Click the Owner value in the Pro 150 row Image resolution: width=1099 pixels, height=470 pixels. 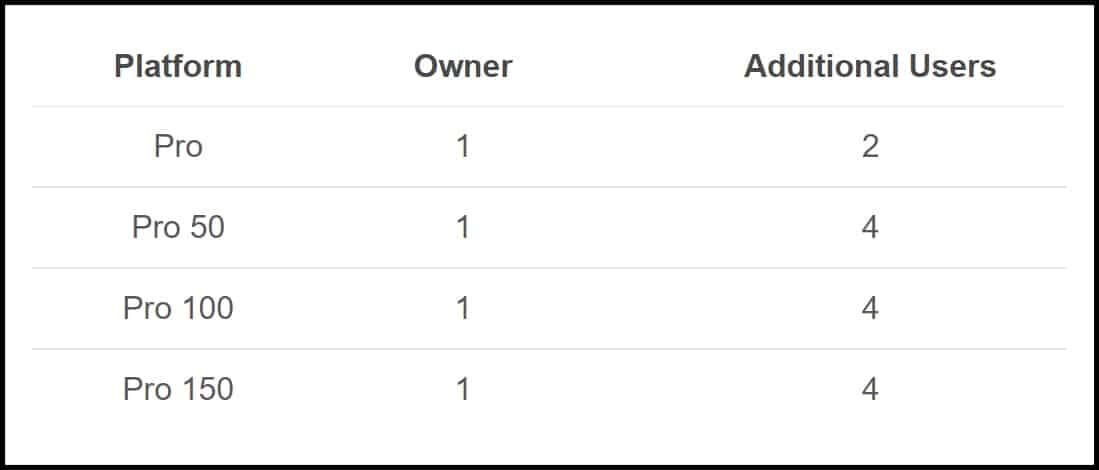click(463, 389)
